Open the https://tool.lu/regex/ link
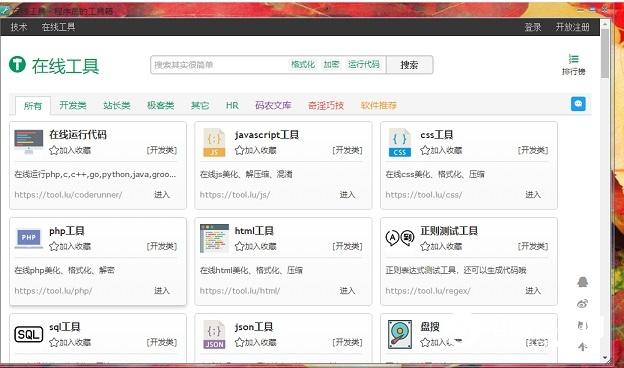Image resolution: width=624 pixels, height=368 pixels. coord(428,291)
